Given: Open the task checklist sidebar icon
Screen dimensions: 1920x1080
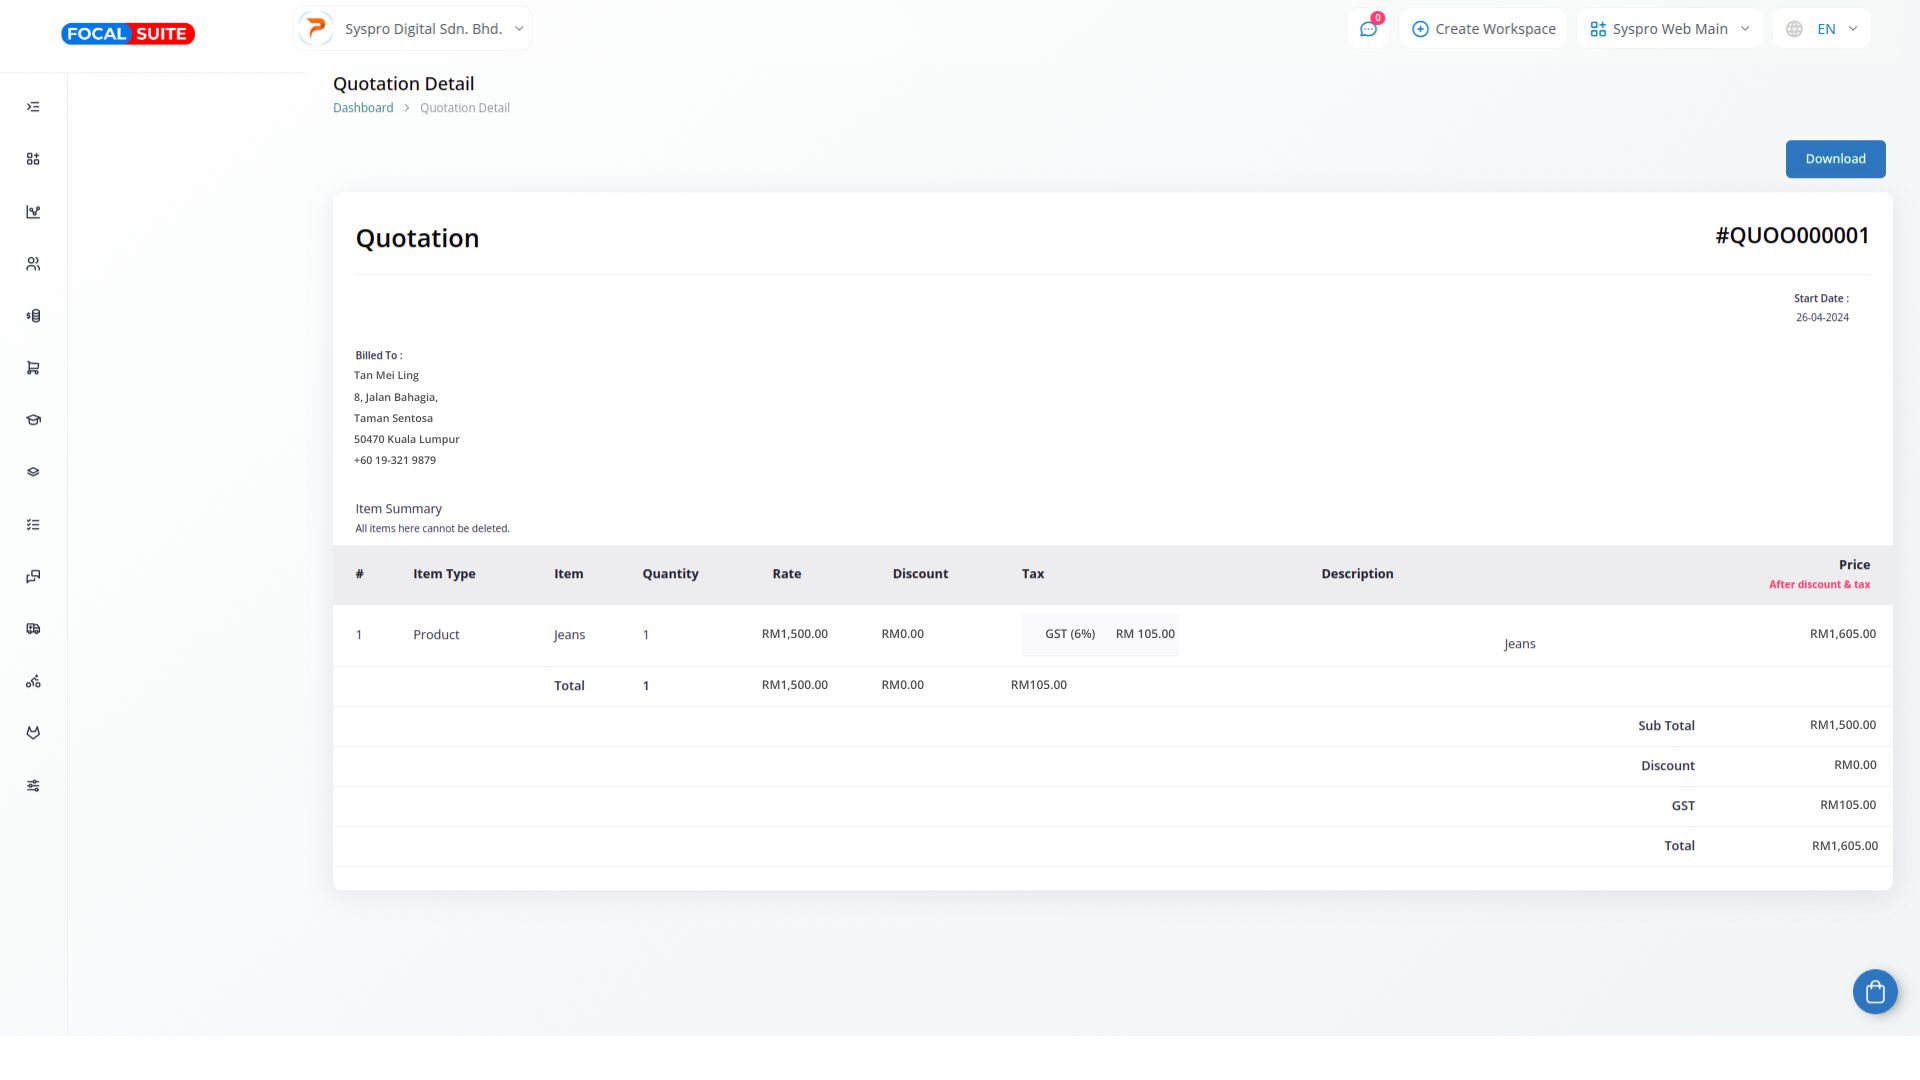Looking at the screenshot, I should (x=33, y=524).
